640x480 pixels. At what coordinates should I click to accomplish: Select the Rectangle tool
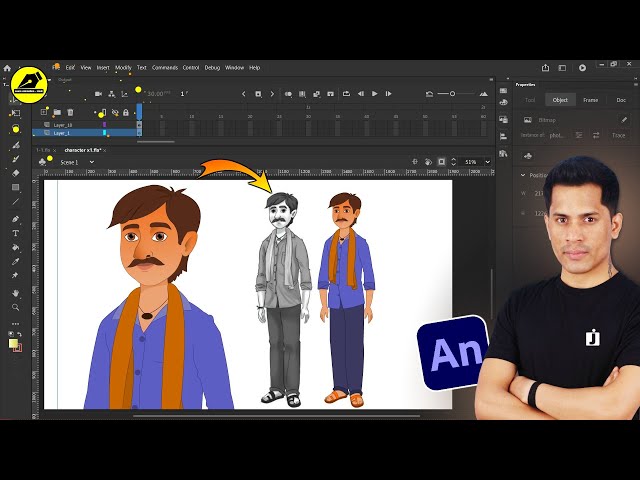pos(16,187)
